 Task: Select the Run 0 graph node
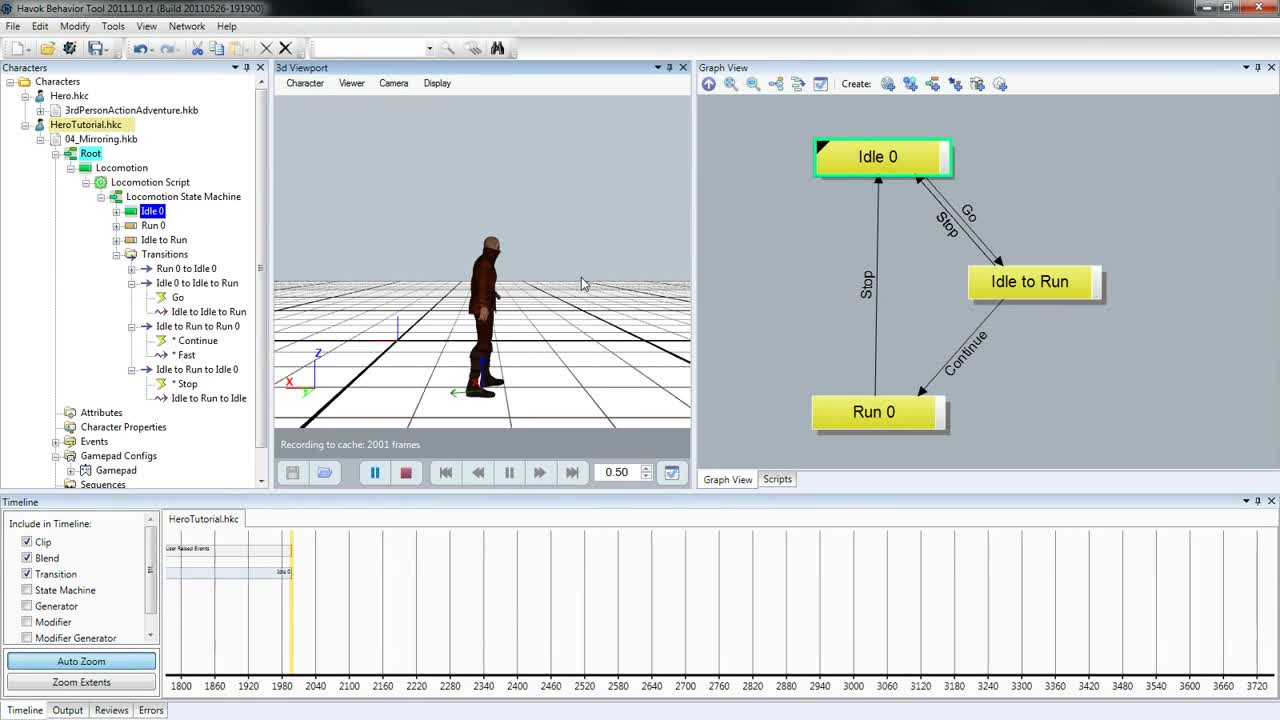coord(878,412)
